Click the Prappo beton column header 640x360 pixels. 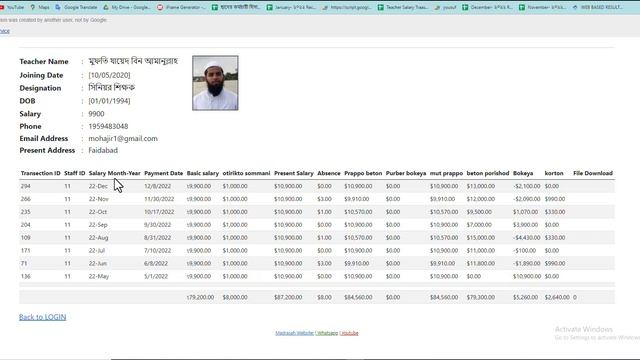point(363,173)
